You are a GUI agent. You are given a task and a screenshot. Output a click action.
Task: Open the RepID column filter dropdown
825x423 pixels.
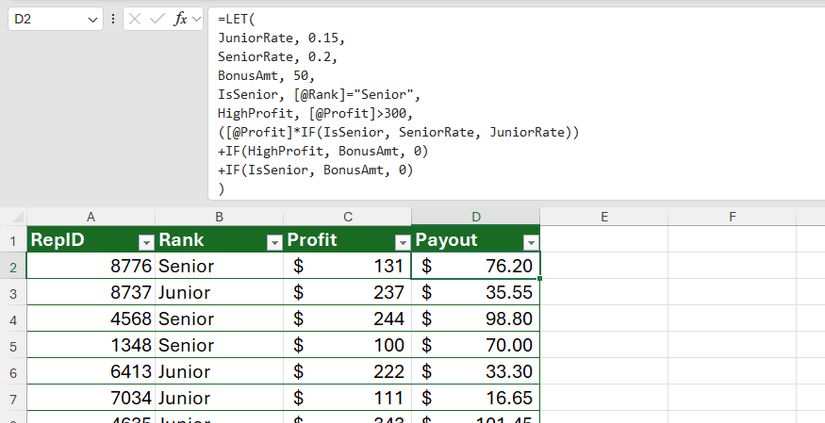tap(146, 242)
